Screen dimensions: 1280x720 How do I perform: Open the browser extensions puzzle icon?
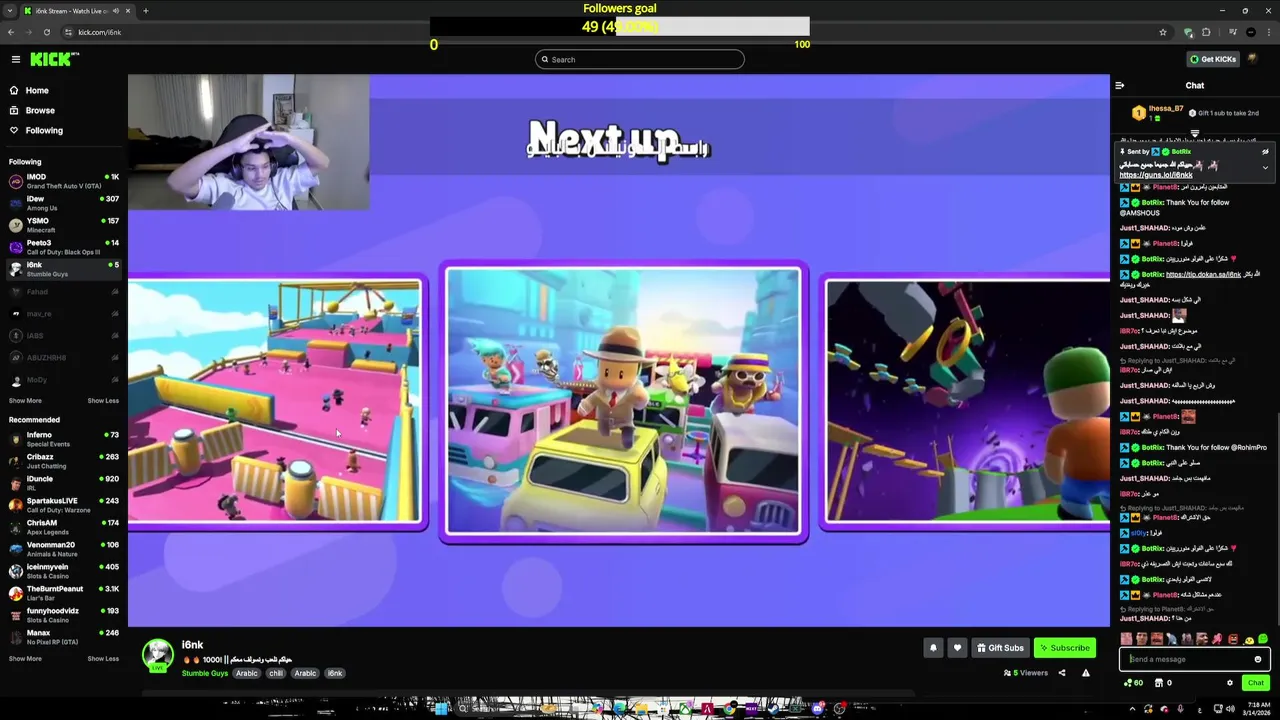pos(1206,32)
